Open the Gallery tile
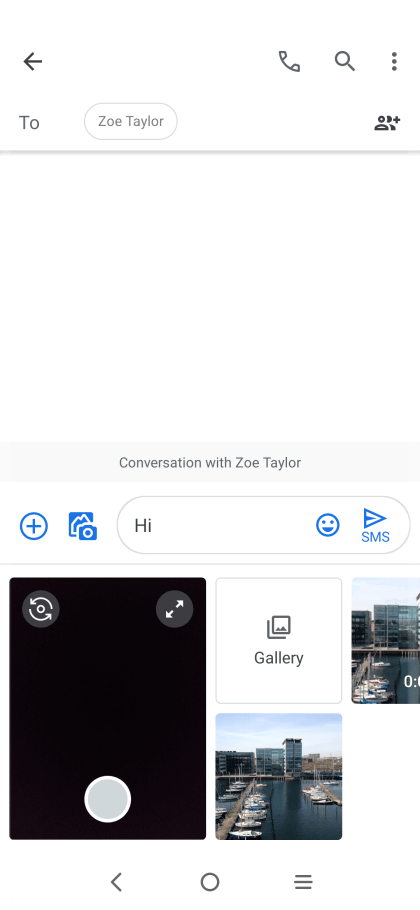This screenshot has height=910, width=420. click(278, 641)
